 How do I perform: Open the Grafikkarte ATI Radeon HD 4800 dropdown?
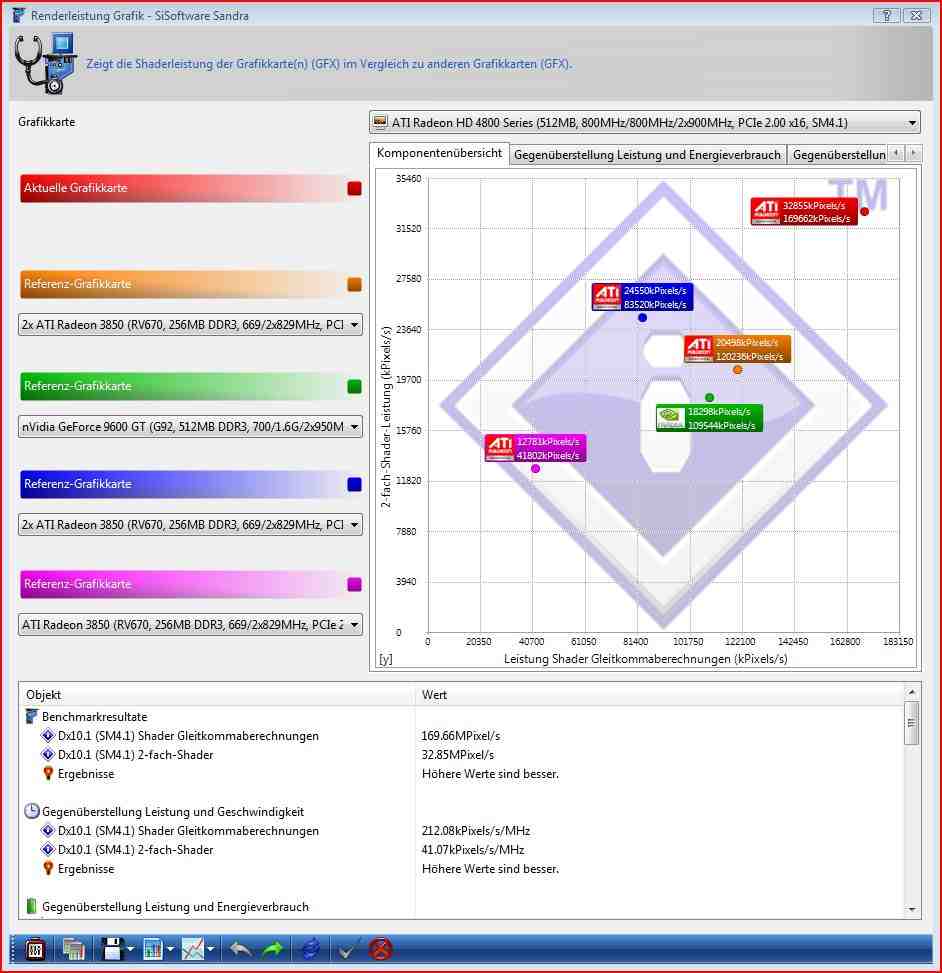point(645,123)
